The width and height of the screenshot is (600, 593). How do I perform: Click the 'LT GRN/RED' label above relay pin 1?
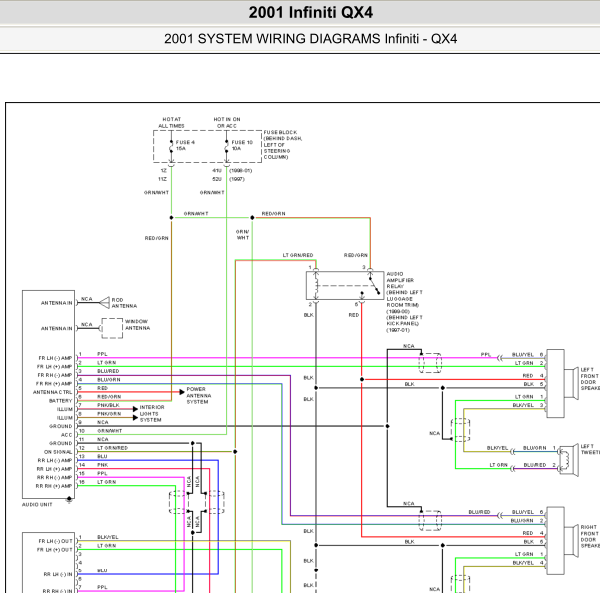pyautogui.click(x=298, y=255)
